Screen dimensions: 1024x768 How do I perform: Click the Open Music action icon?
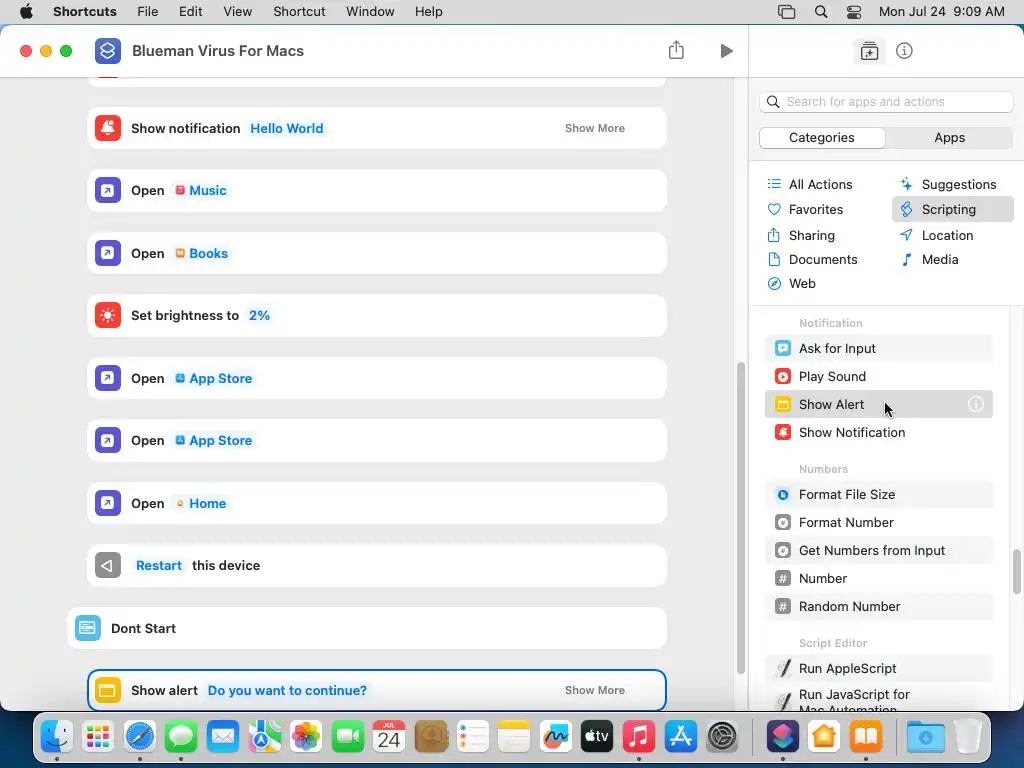[x=108, y=190]
